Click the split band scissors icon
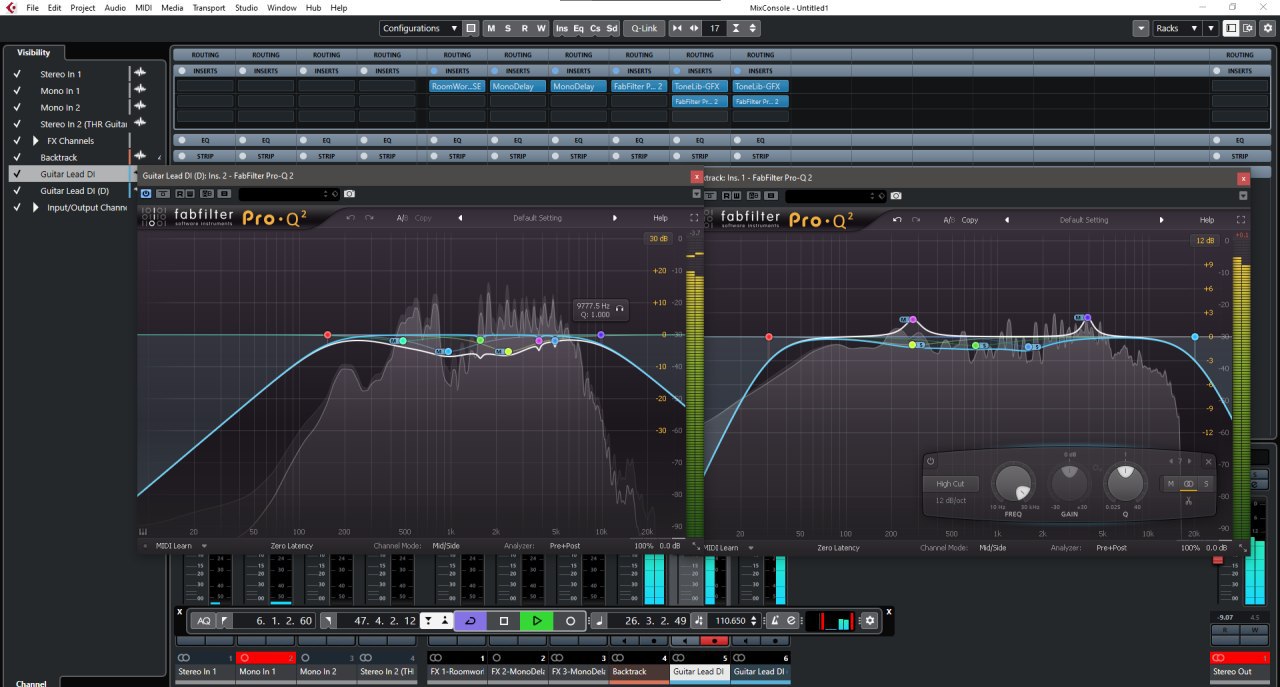The height and width of the screenshot is (687, 1280). coord(1188,503)
